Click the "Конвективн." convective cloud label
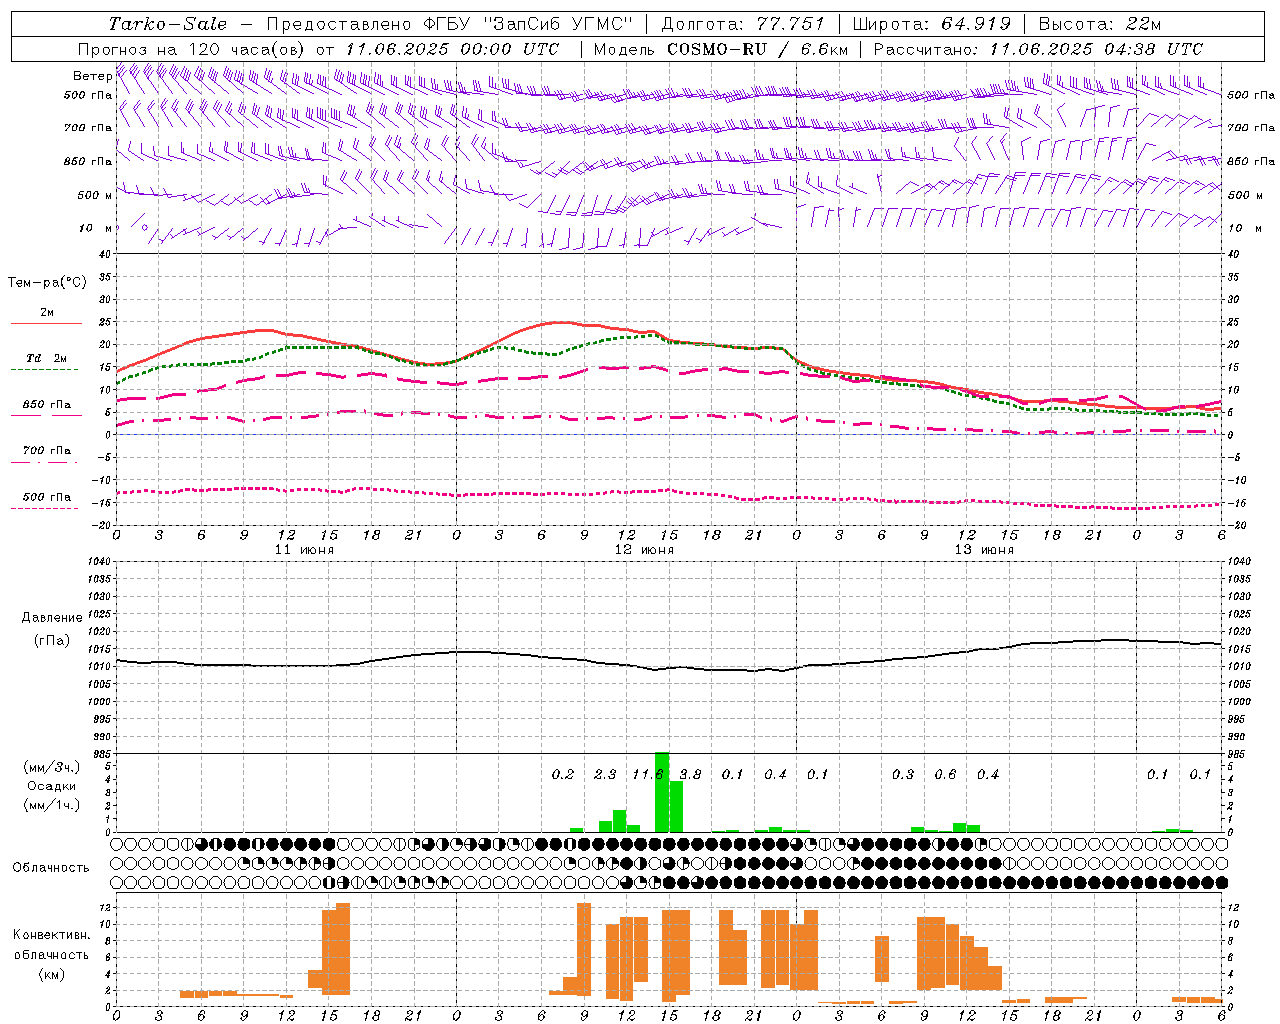This screenshot has height=1024, width=1280. pyautogui.click(x=51, y=935)
